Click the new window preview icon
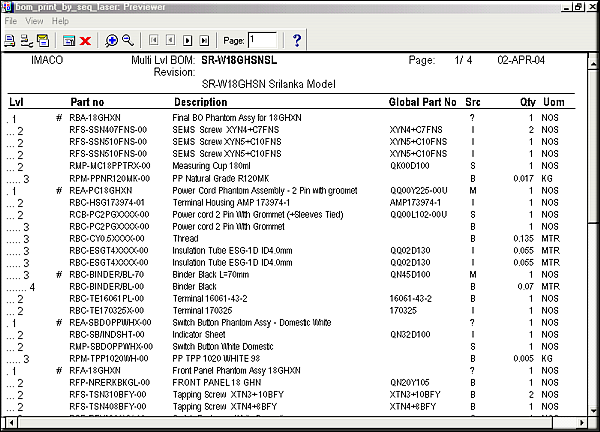This screenshot has width=600, height=432. [x=69, y=40]
